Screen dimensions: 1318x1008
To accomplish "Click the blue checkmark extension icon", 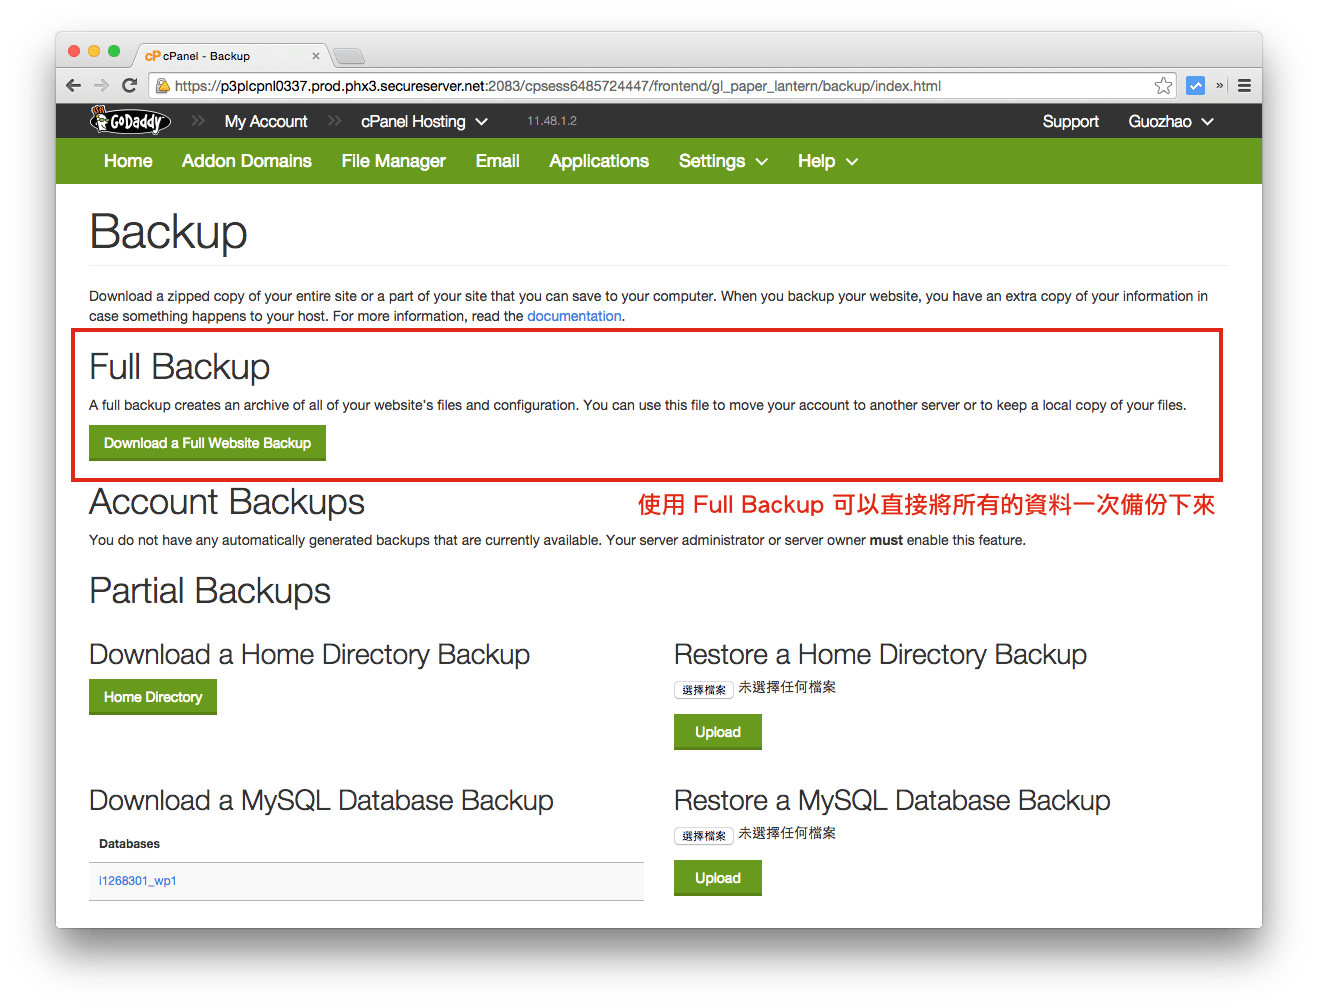I will tap(1195, 85).
